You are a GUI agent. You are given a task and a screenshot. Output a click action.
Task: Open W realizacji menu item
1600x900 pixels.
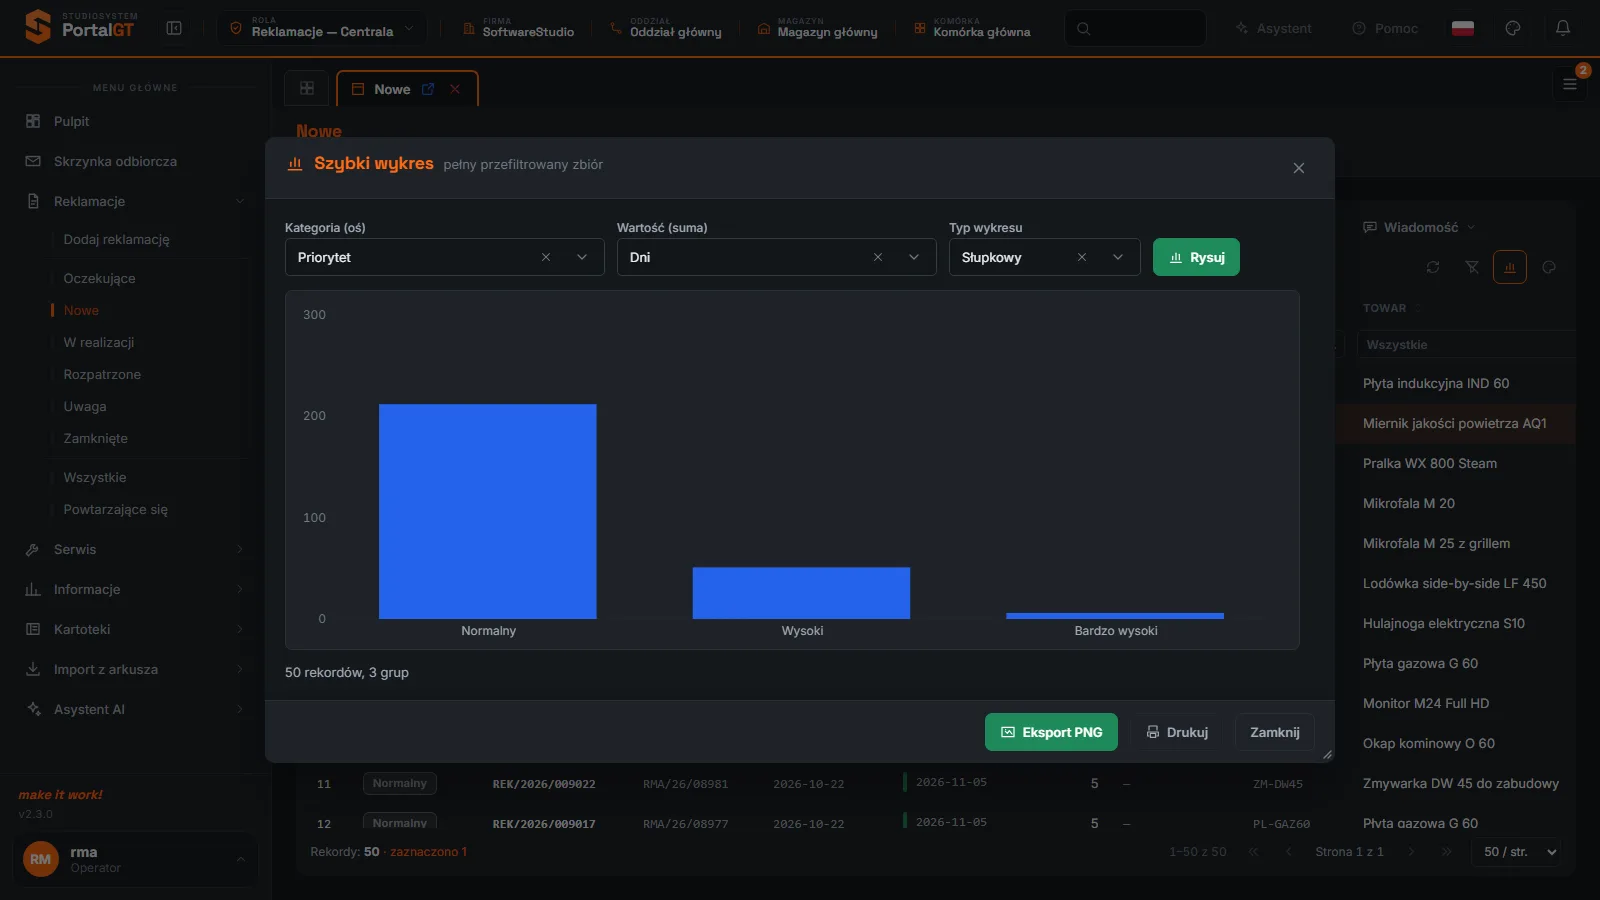[98, 342]
